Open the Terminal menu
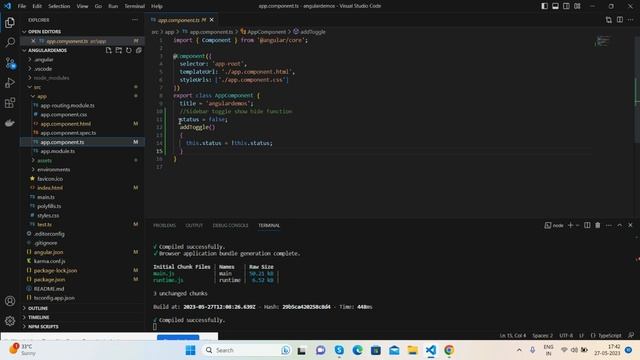640x360 pixels. 134,6
